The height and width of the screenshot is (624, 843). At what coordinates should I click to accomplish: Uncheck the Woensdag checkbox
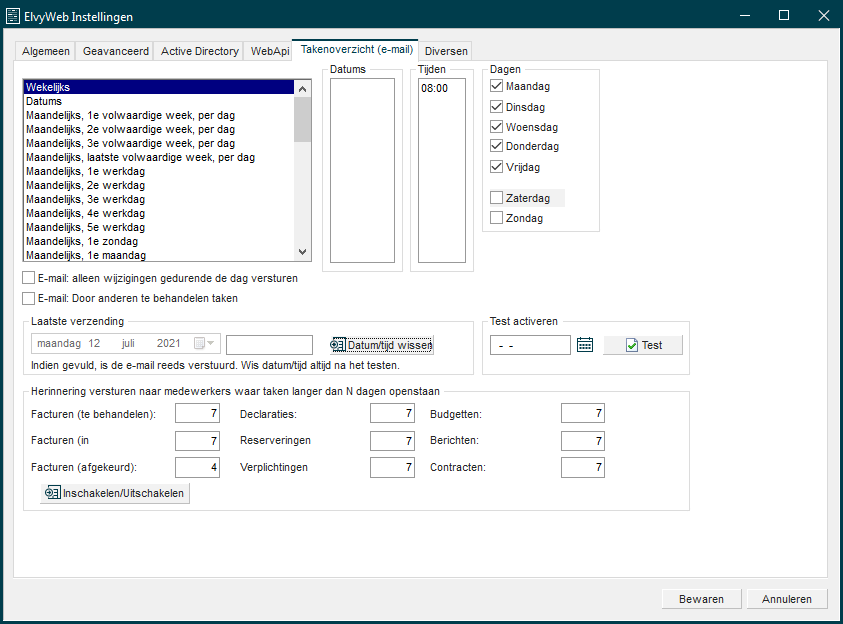pyautogui.click(x=496, y=127)
